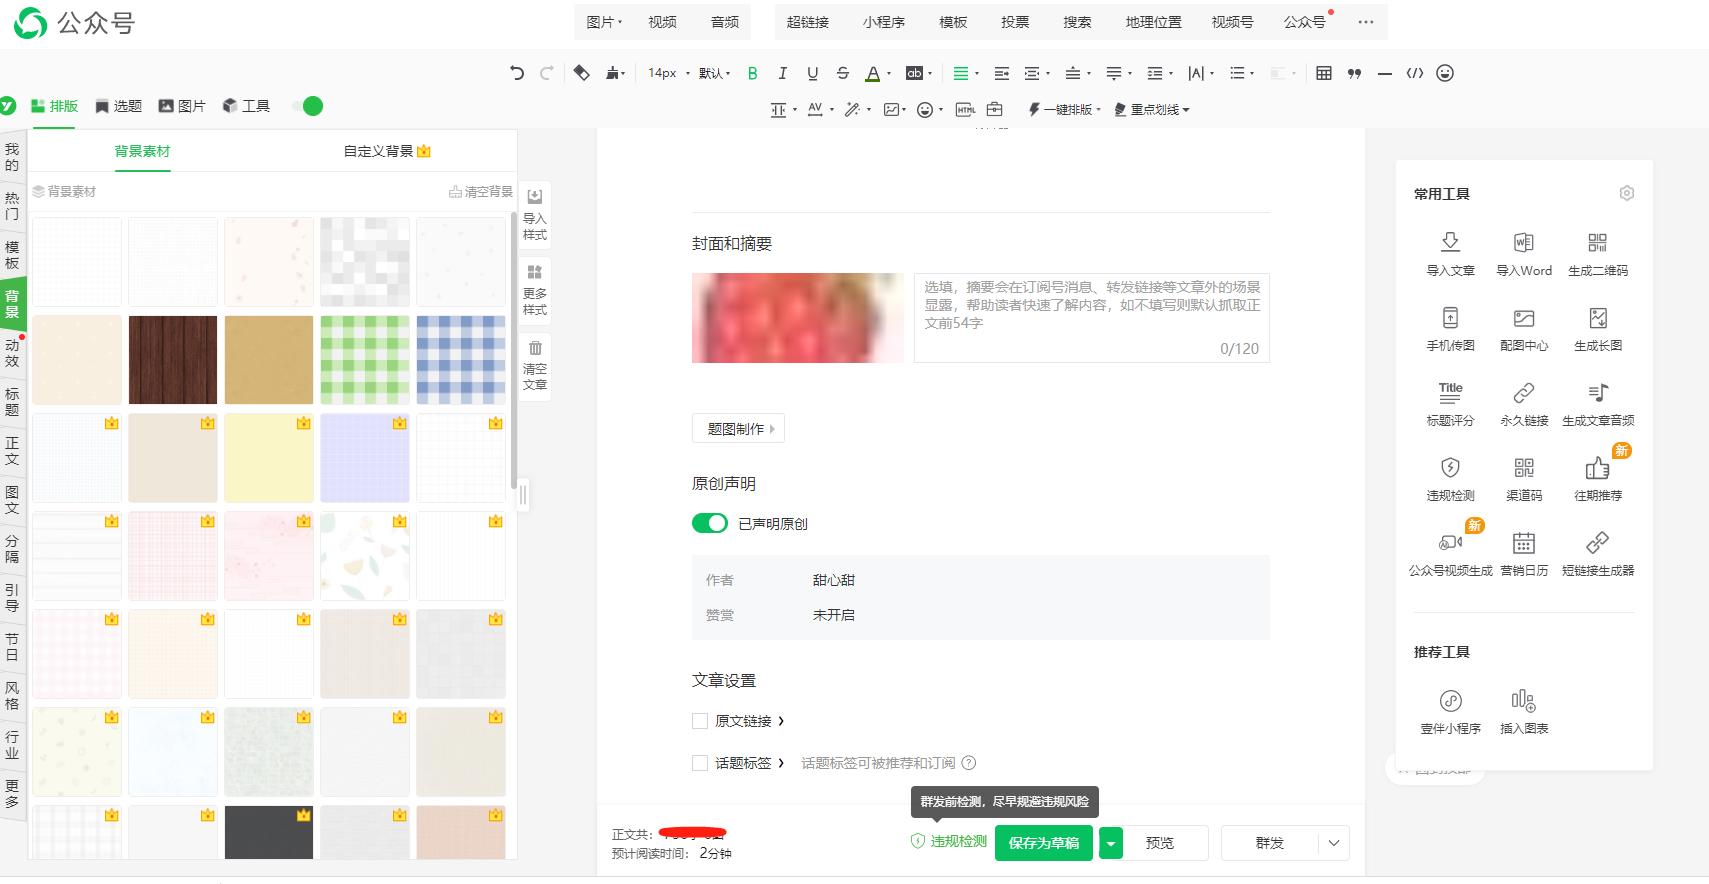Open the 一键排版 dropdown
The height and width of the screenshot is (884, 1709).
(x=1065, y=109)
